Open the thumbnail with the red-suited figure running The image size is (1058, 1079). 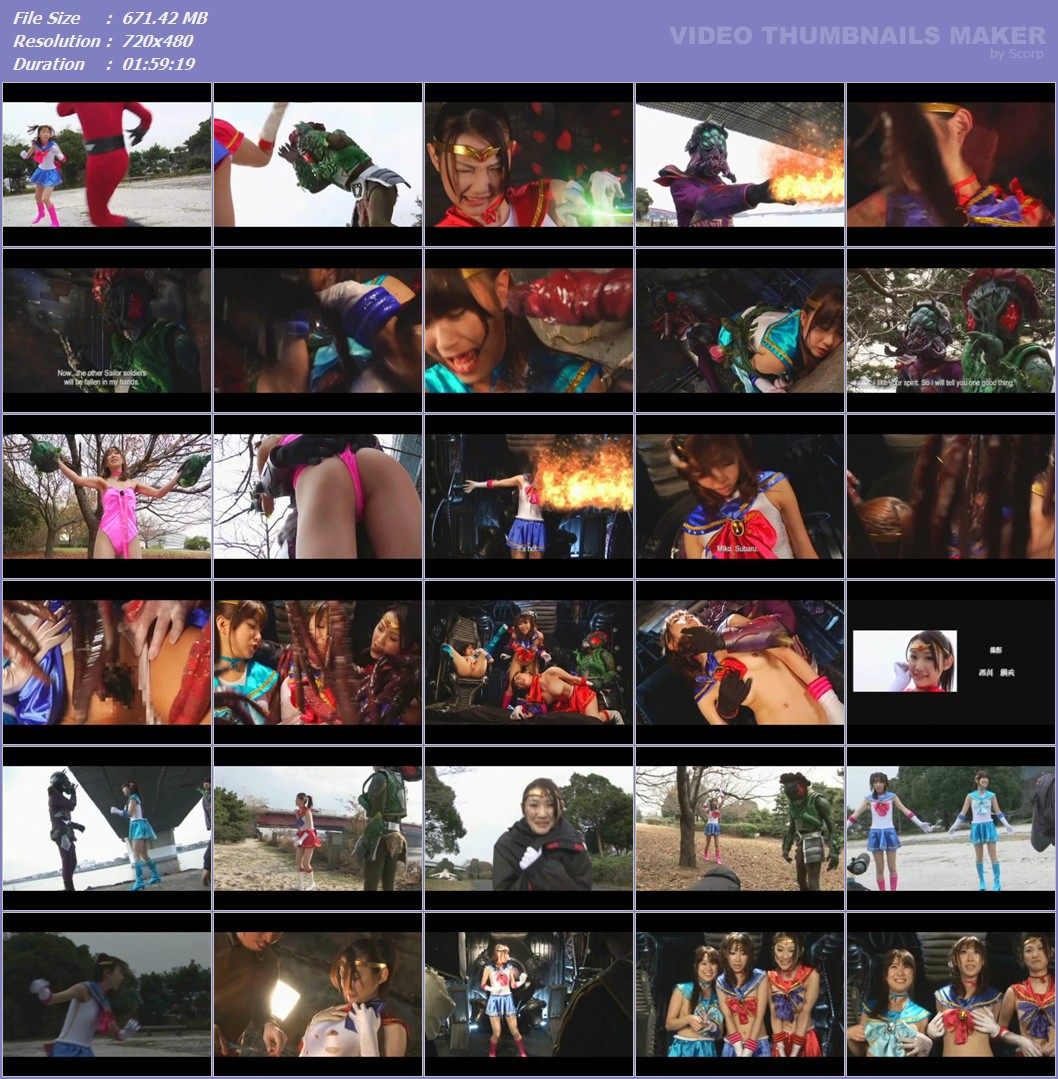point(107,164)
